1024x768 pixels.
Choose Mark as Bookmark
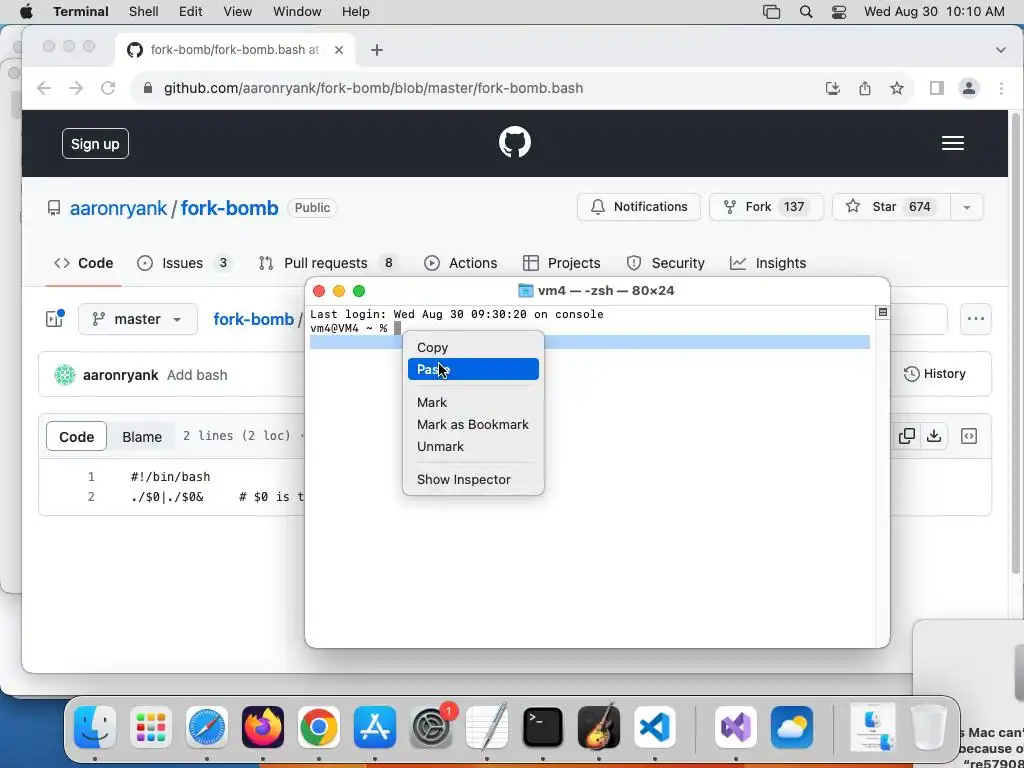(x=473, y=424)
